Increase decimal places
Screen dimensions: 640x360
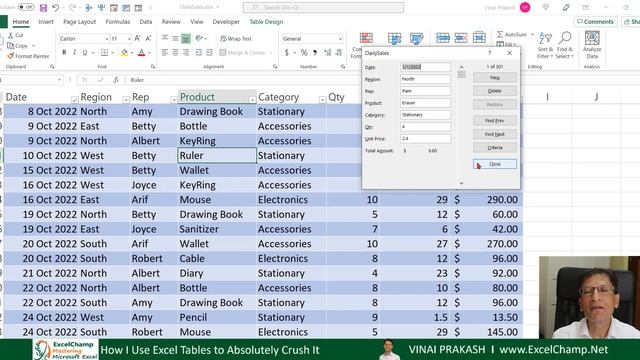click(327, 53)
